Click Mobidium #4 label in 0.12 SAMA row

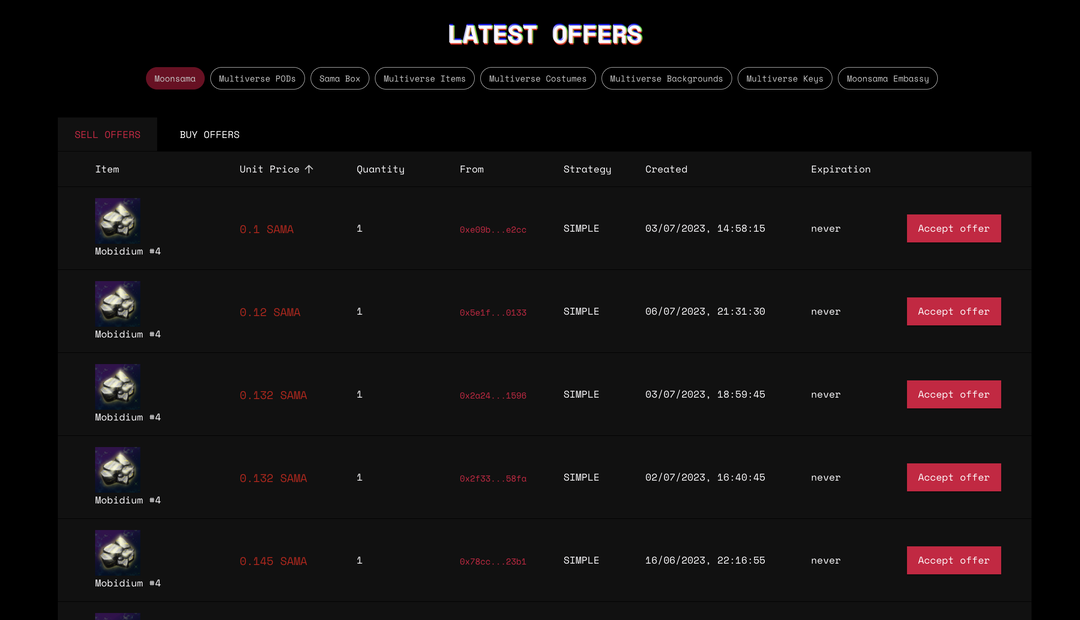coord(128,334)
